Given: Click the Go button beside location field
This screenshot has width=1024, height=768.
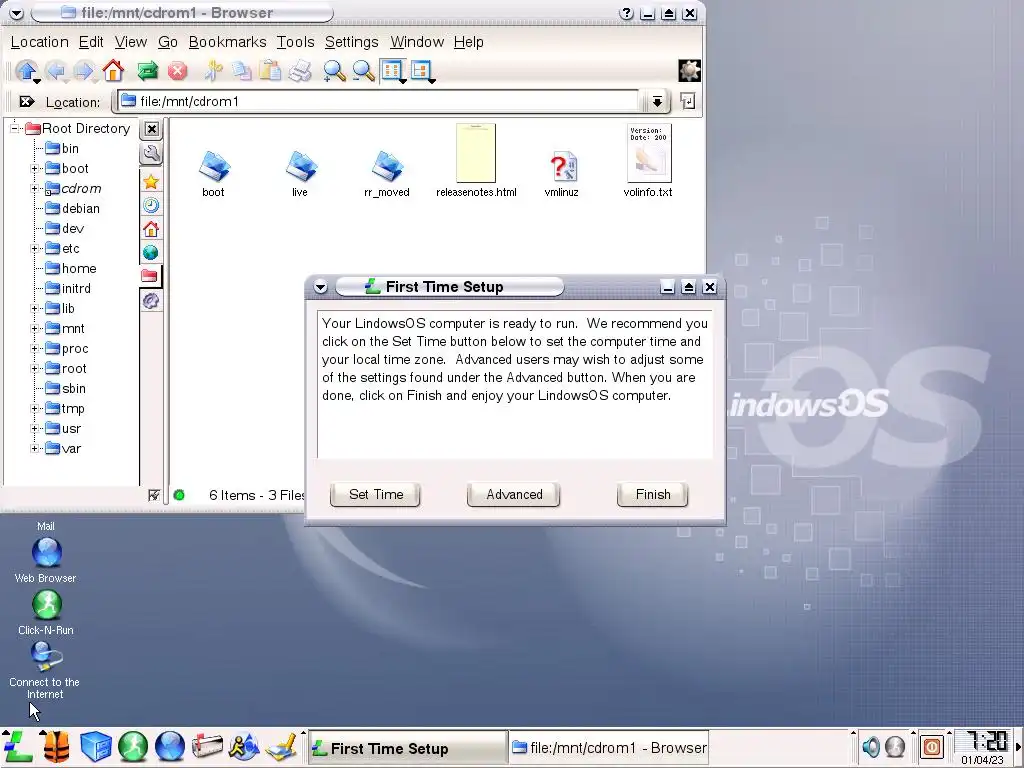Looking at the screenshot, I should point(688,101).
